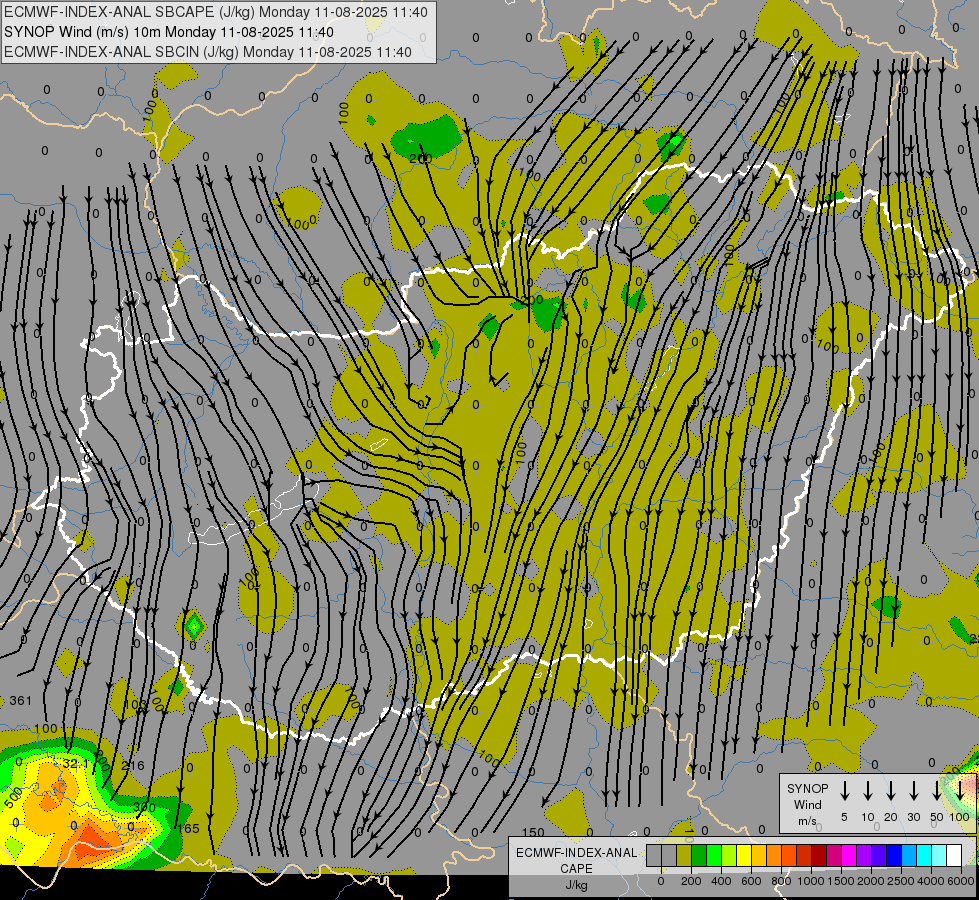Select the magenta CAPE legend swatch
The image size is (979, 900).
tap(849, 855)
